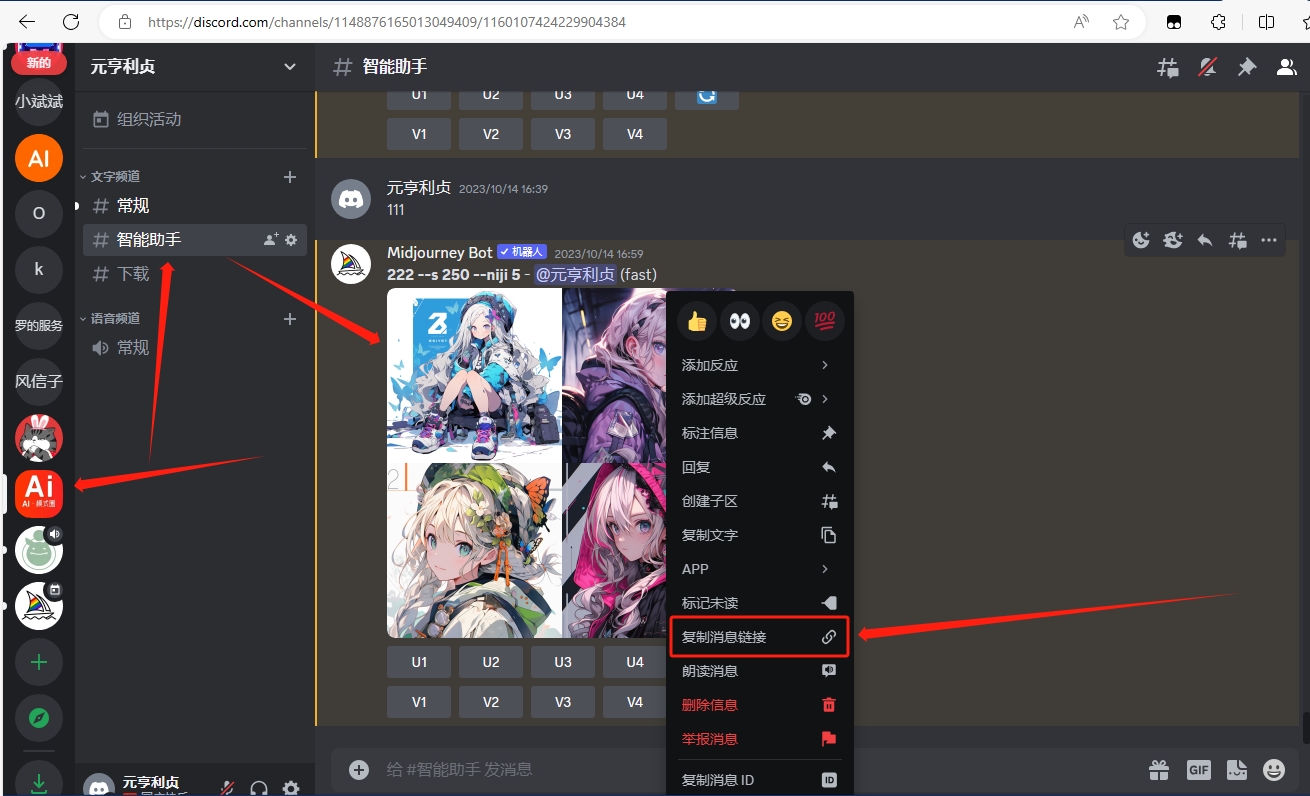Screen dimensions: 1310x796
Task: React with laughing emoji
Action: point(782,321)
